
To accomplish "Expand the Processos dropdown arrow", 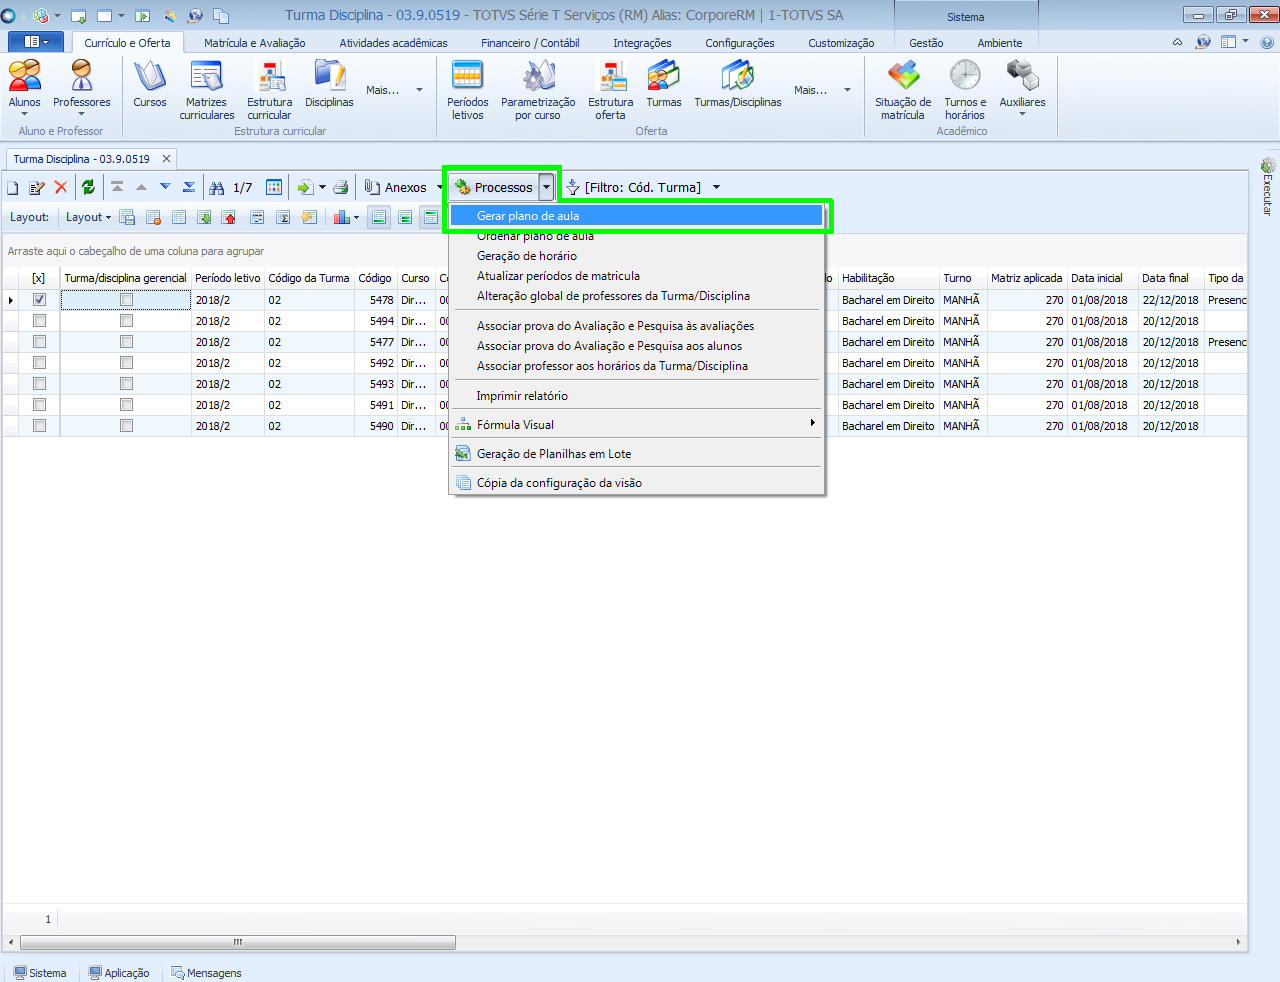I will pyautogui.click(x=546, y=187).
